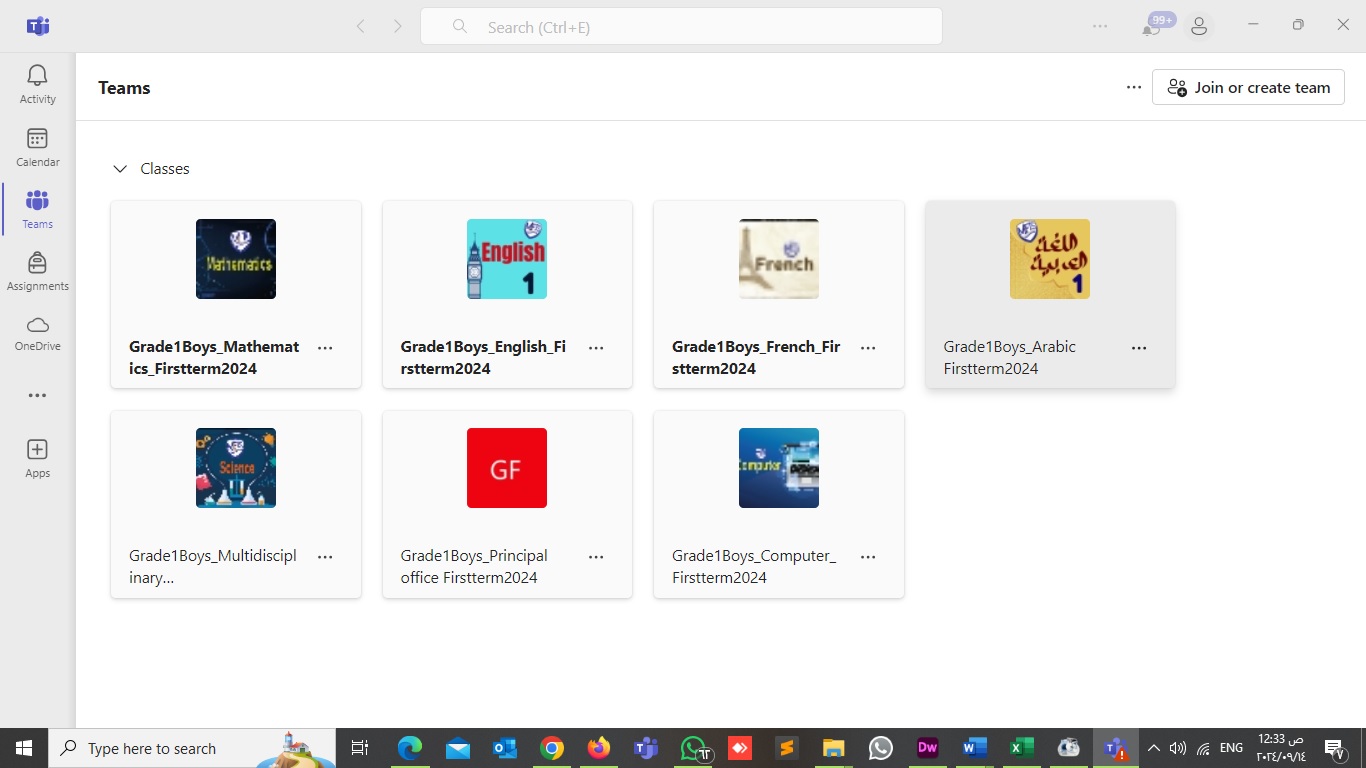Go back using the back arrow
This screenshot has height=768, width=1366.
[361, 27]
